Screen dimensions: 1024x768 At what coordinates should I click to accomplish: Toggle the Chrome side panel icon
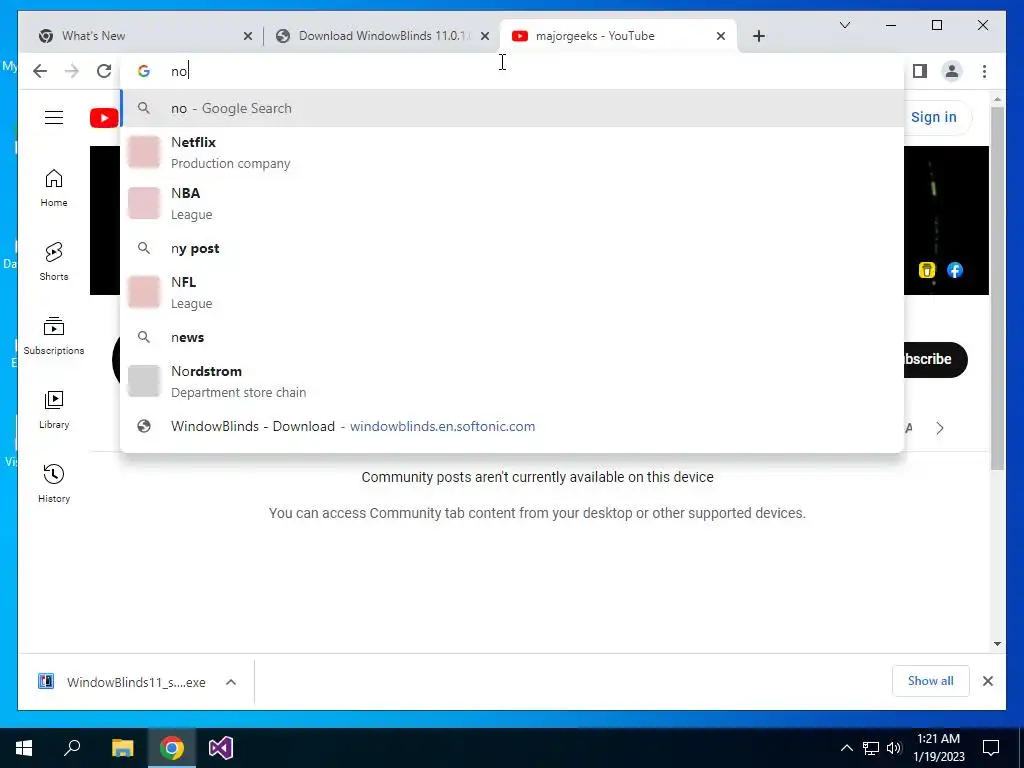920,71
